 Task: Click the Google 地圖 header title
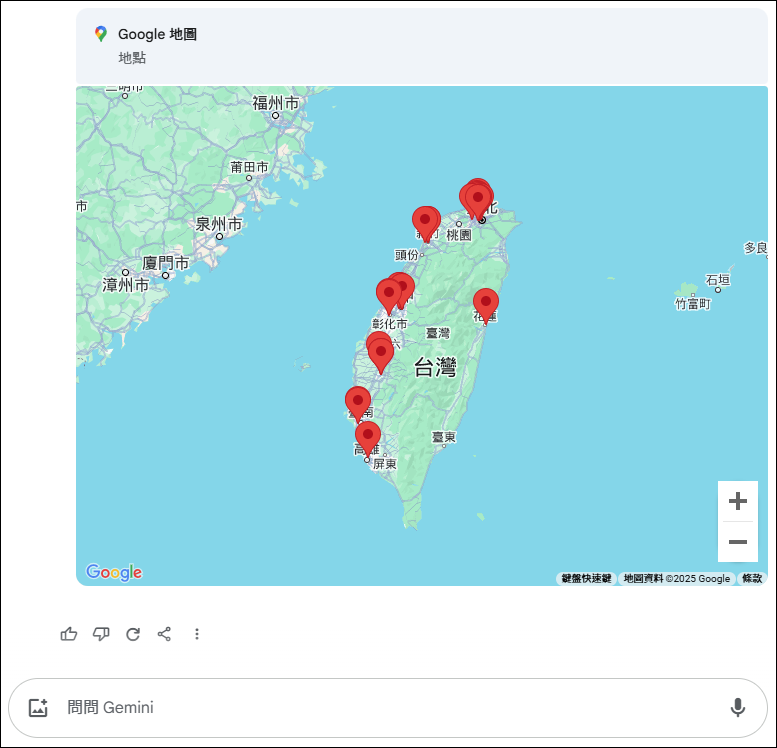[x=157, y=34]
